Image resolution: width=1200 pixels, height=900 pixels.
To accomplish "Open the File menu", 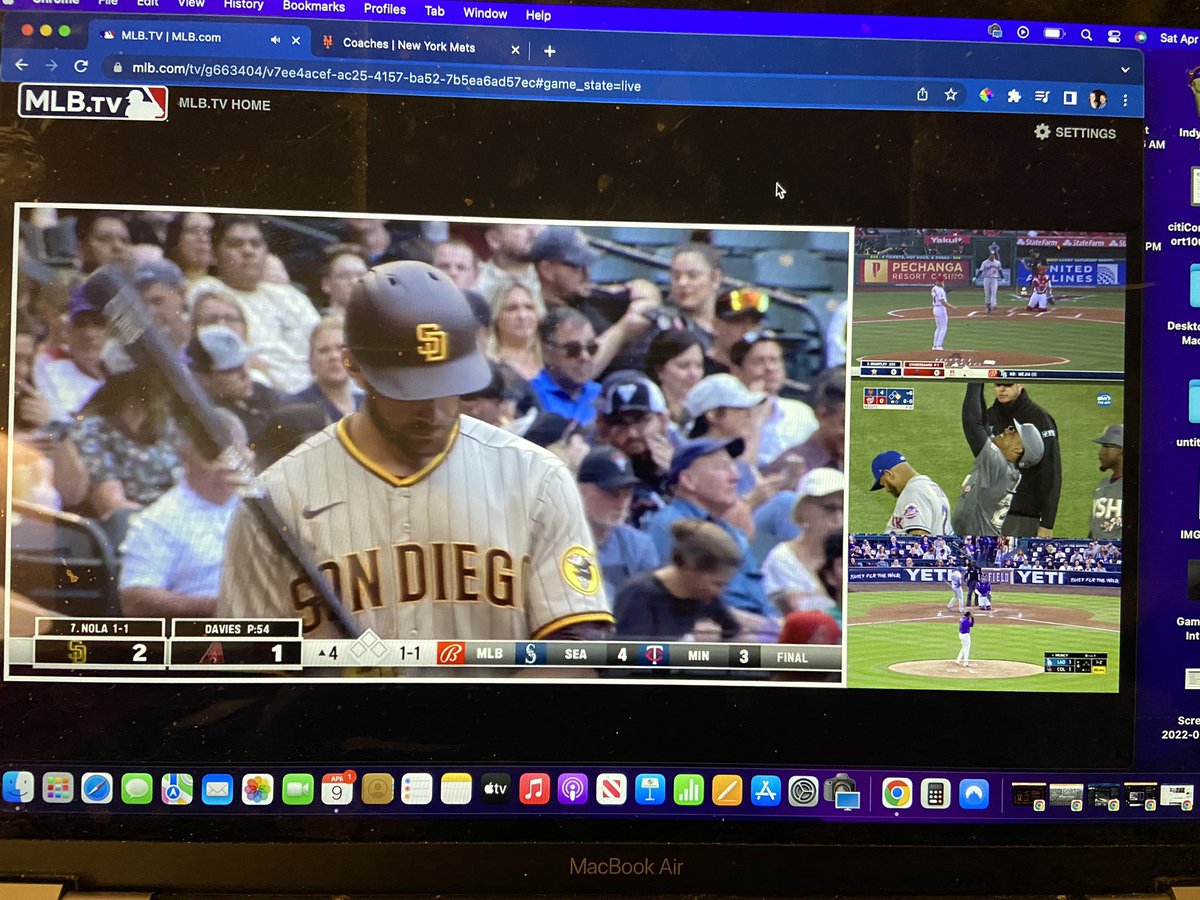I will (107, 3).
